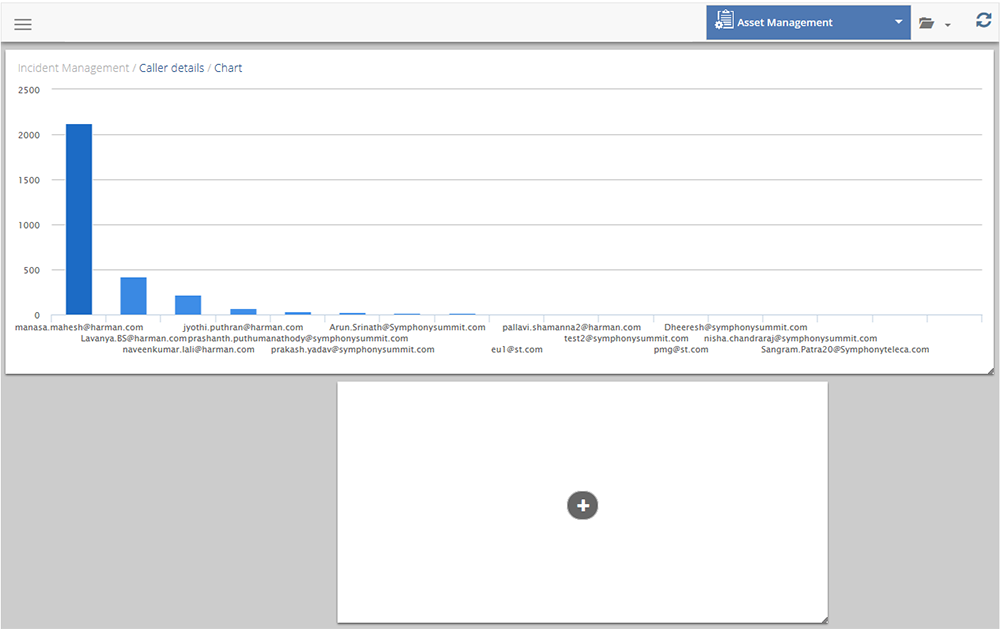Click the Asset Management clipboard gear icon

click(x=724, y=21)
